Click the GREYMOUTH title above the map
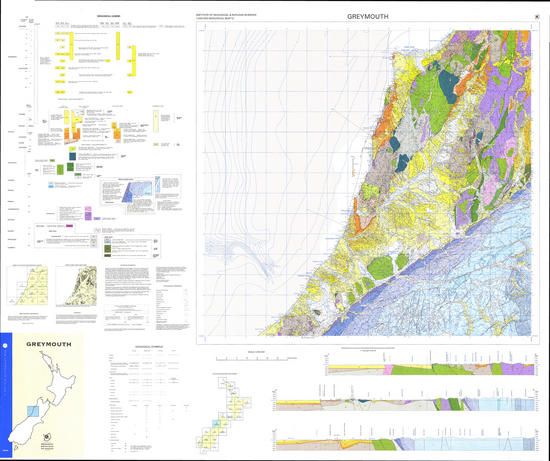Screen dimensions: 550x461 (x=368, y=16)
